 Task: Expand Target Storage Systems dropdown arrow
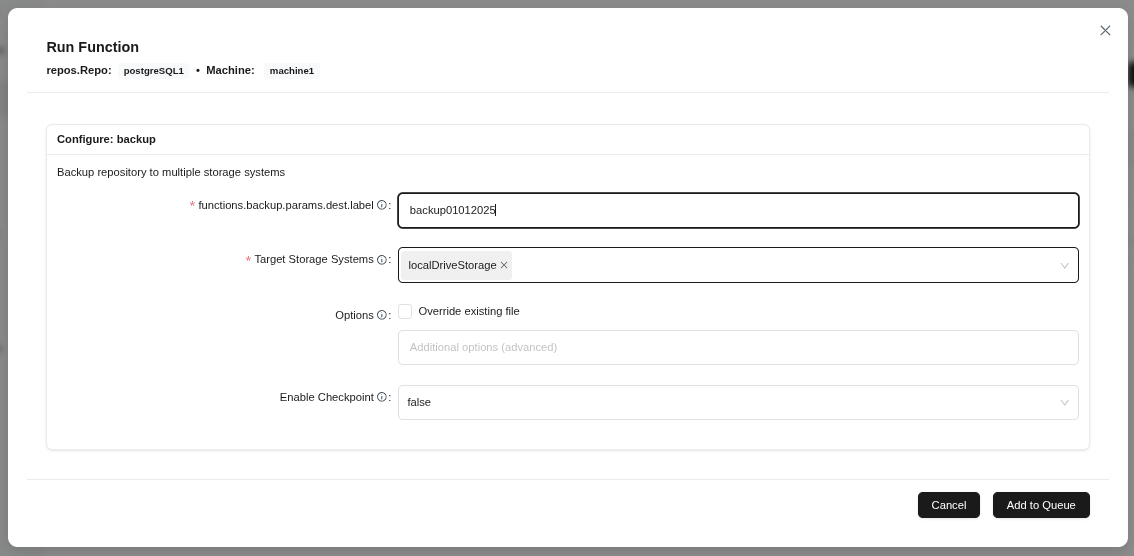pos(1064,266)
